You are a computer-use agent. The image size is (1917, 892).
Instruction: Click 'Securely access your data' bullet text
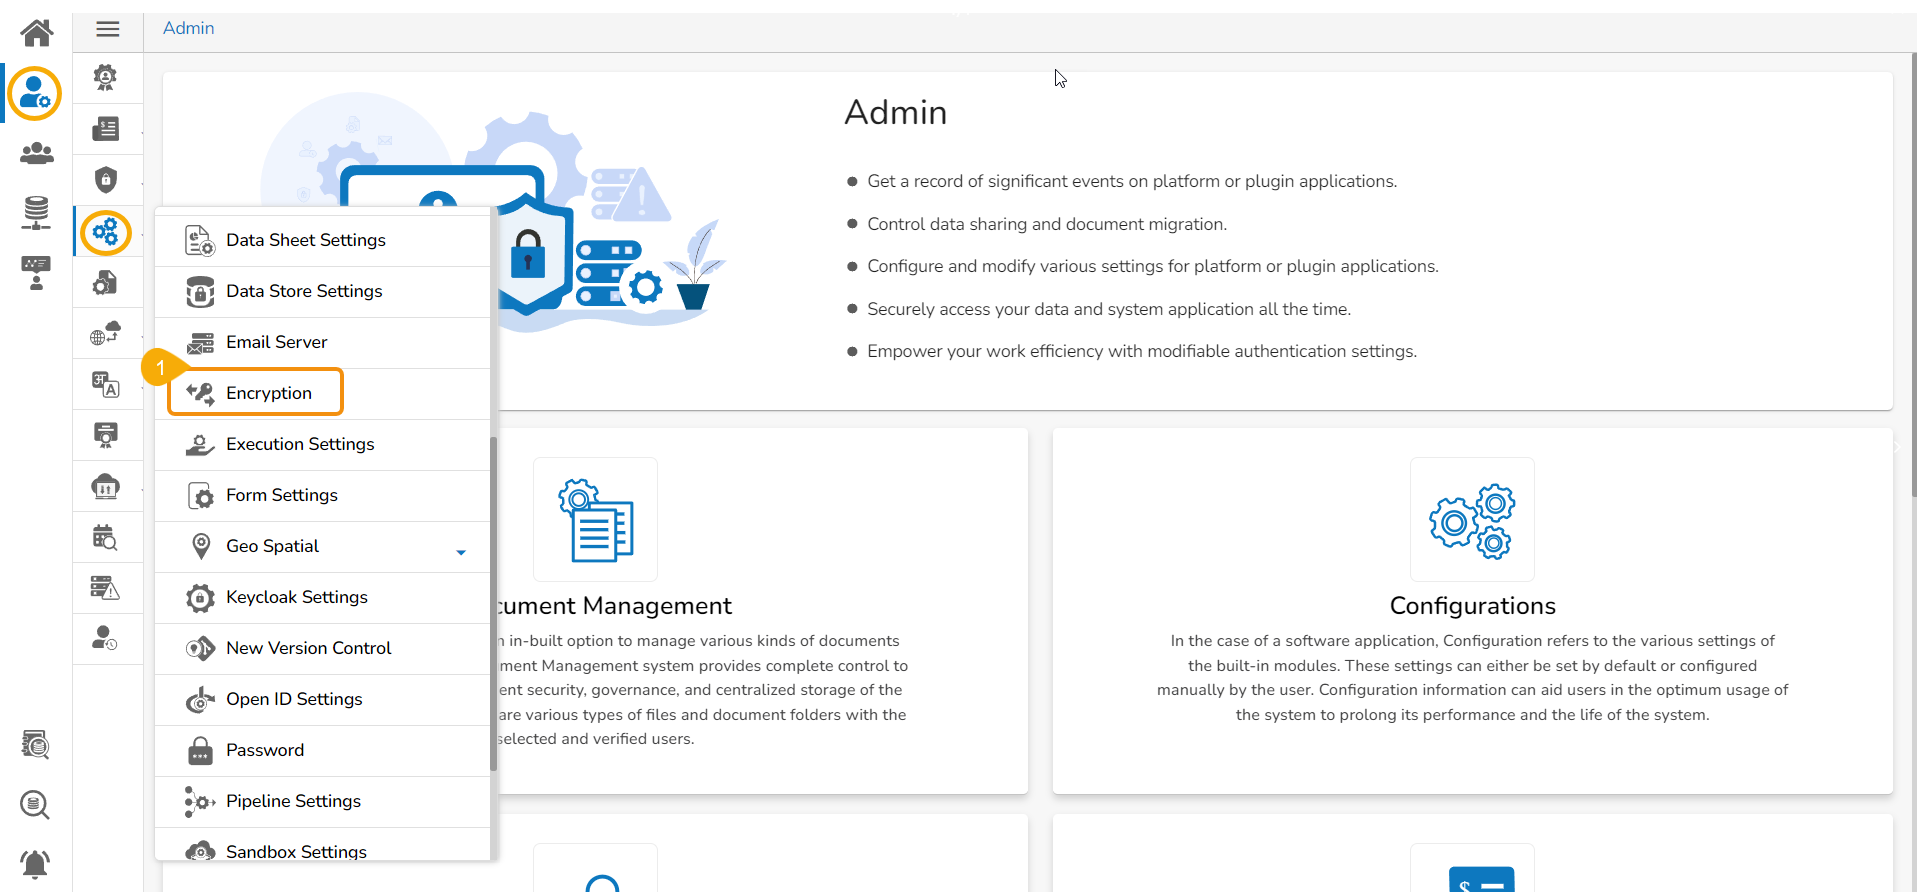[x=1109, y=309]
